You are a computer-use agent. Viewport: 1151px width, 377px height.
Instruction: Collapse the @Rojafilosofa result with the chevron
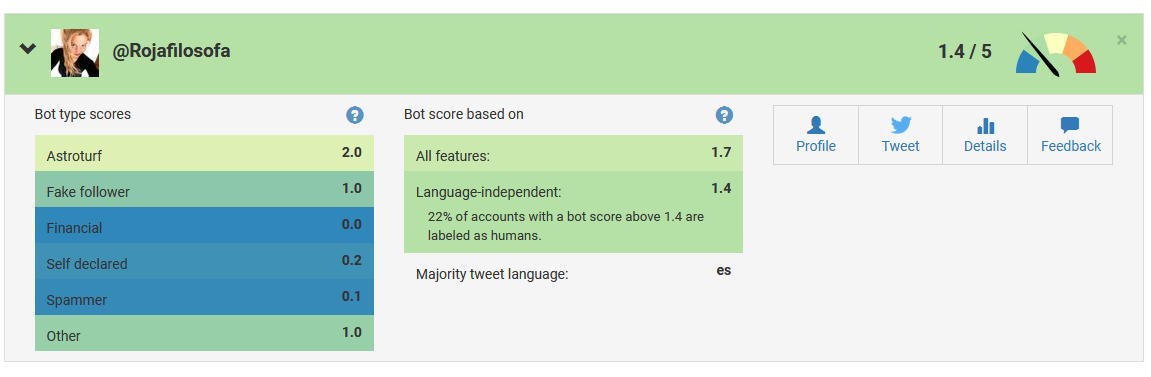pos(28,49)
